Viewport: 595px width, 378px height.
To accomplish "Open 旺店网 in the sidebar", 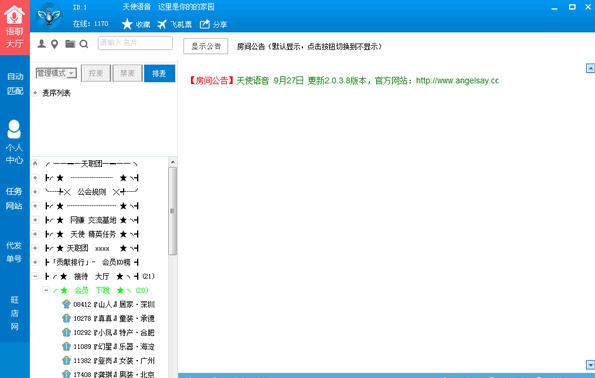I will pos(14,313).
